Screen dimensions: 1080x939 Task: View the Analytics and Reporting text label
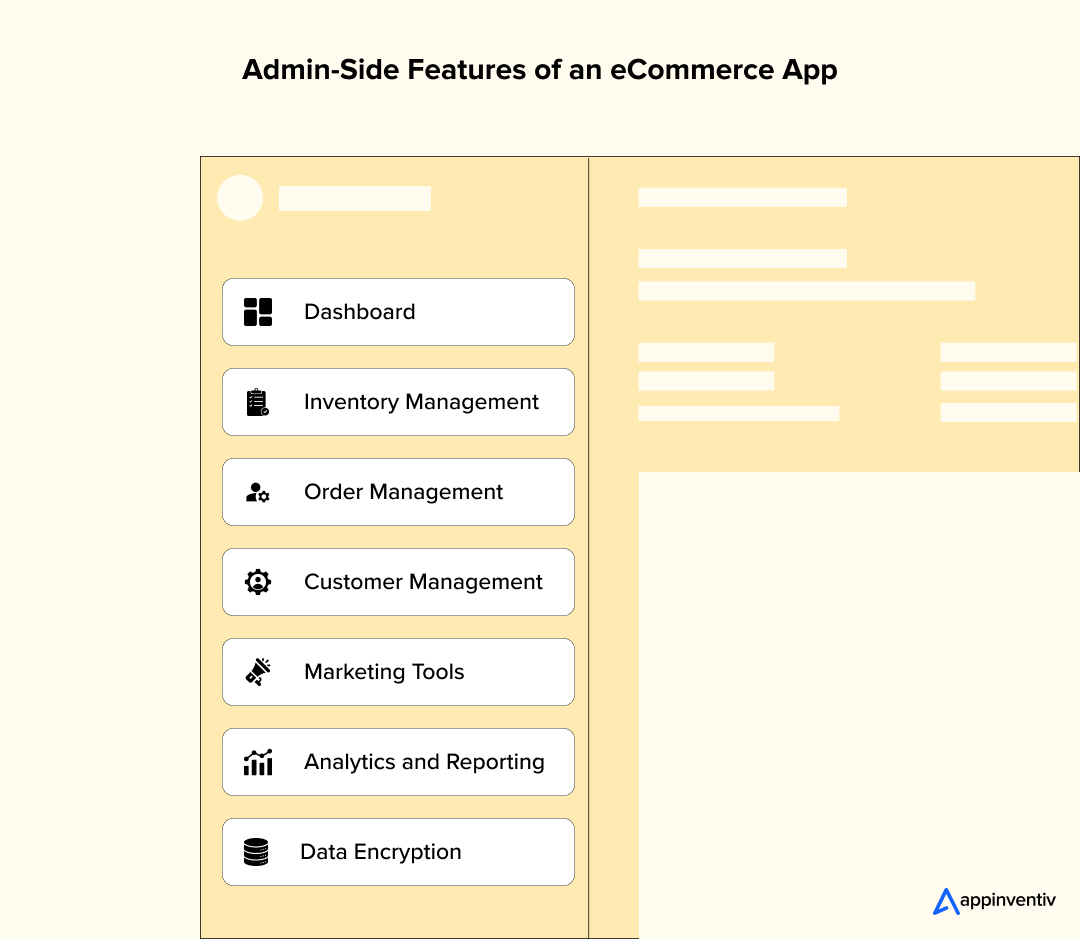click(424, 762)
